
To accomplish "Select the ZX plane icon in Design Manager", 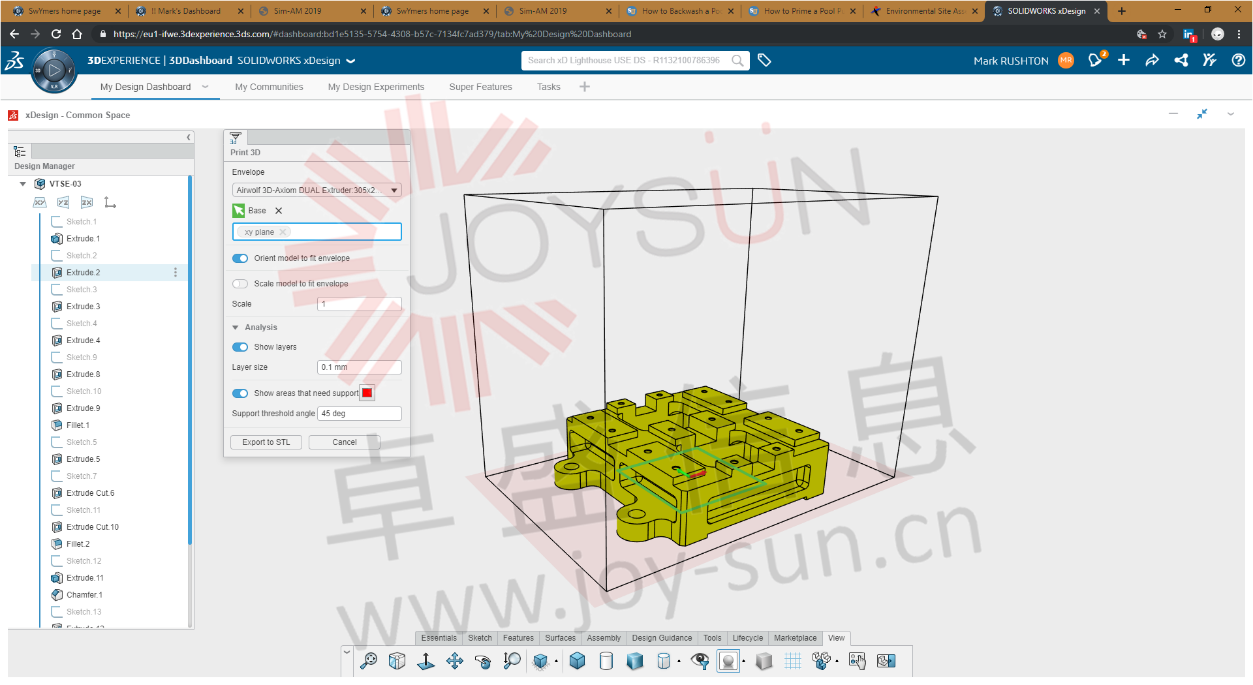I will click(x=86, y=203).
